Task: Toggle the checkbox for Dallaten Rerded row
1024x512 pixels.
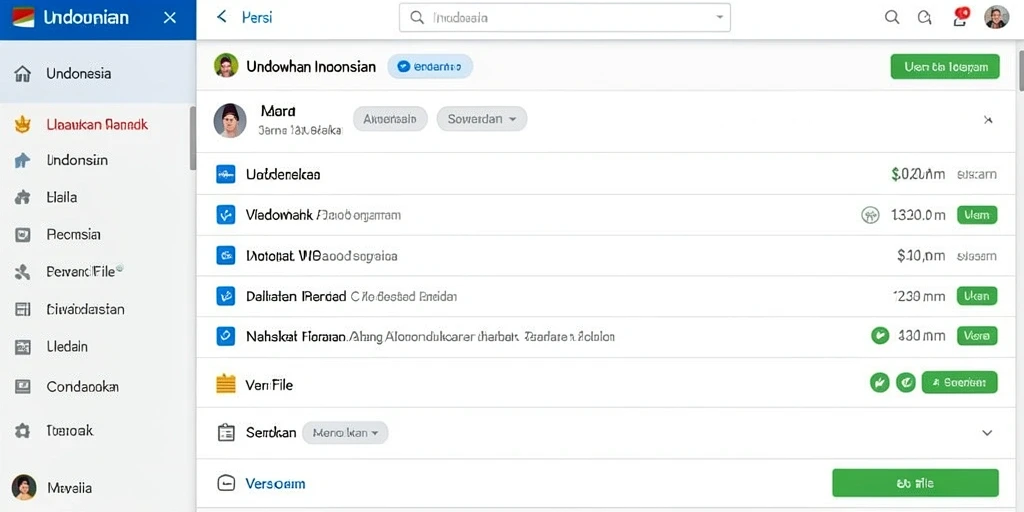Action: tap(225, 296)
